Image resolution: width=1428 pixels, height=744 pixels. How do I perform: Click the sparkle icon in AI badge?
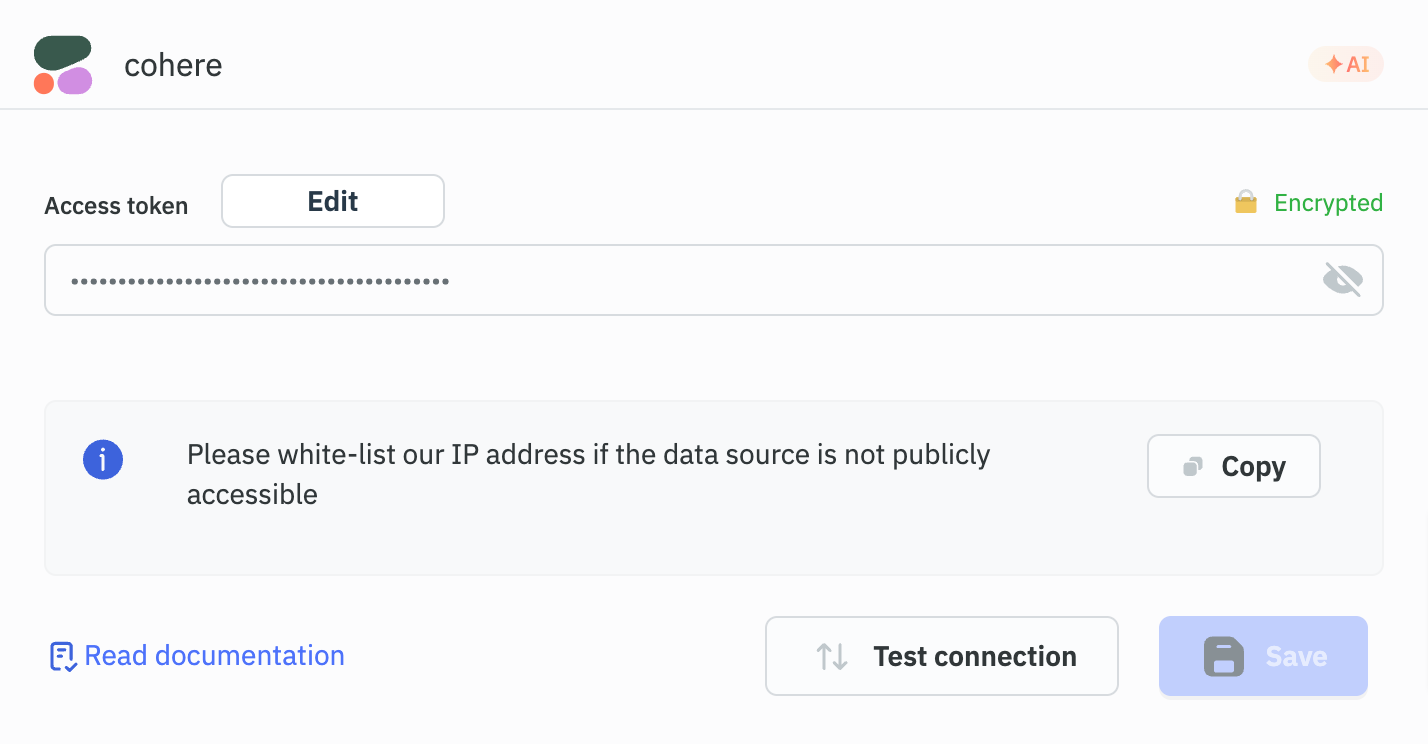pyautogui.click(x=1333, y=65)
